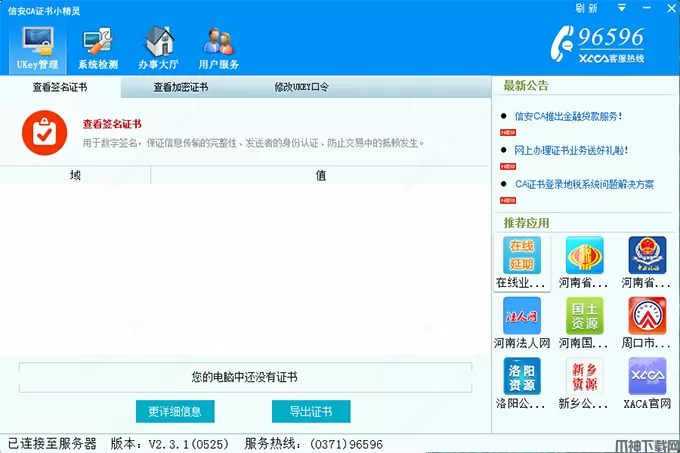Image resolution: width=680 pixels, height=453 pixels.
Task: Open the UKey管理 toolbar section
Action: (38, 49)
